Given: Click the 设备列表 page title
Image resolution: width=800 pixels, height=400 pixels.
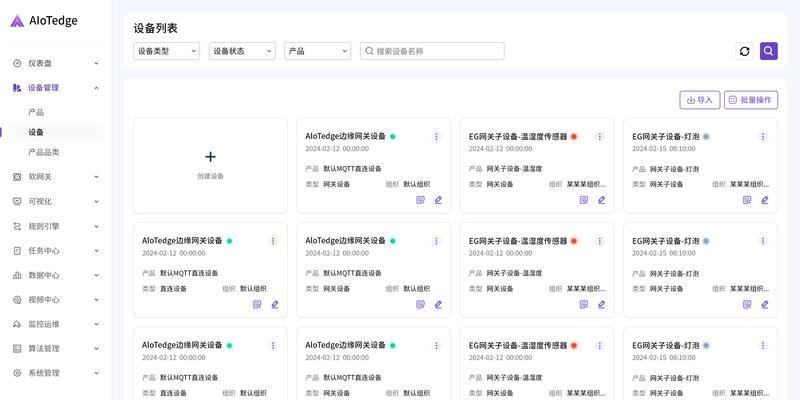Looking at the screenshot, I should point(156,29).
